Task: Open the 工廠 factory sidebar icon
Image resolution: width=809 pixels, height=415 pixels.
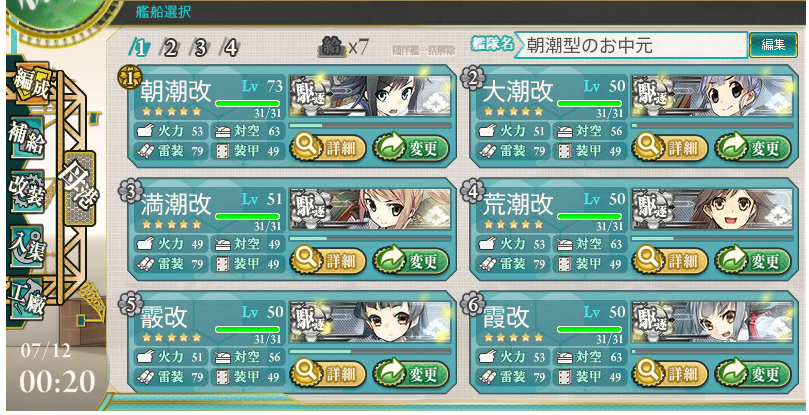Action: tap(26, 300)
